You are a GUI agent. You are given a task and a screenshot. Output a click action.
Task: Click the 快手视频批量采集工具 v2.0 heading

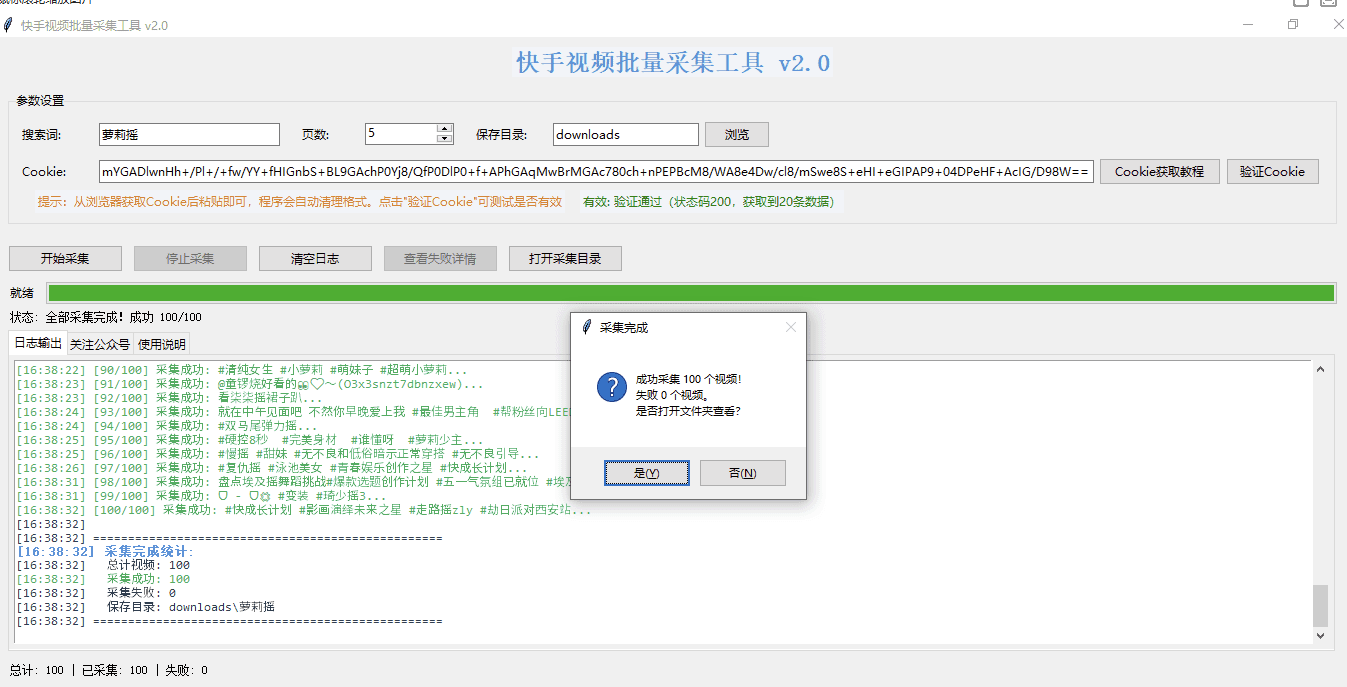pyautogui.click(x=673, y=63)
